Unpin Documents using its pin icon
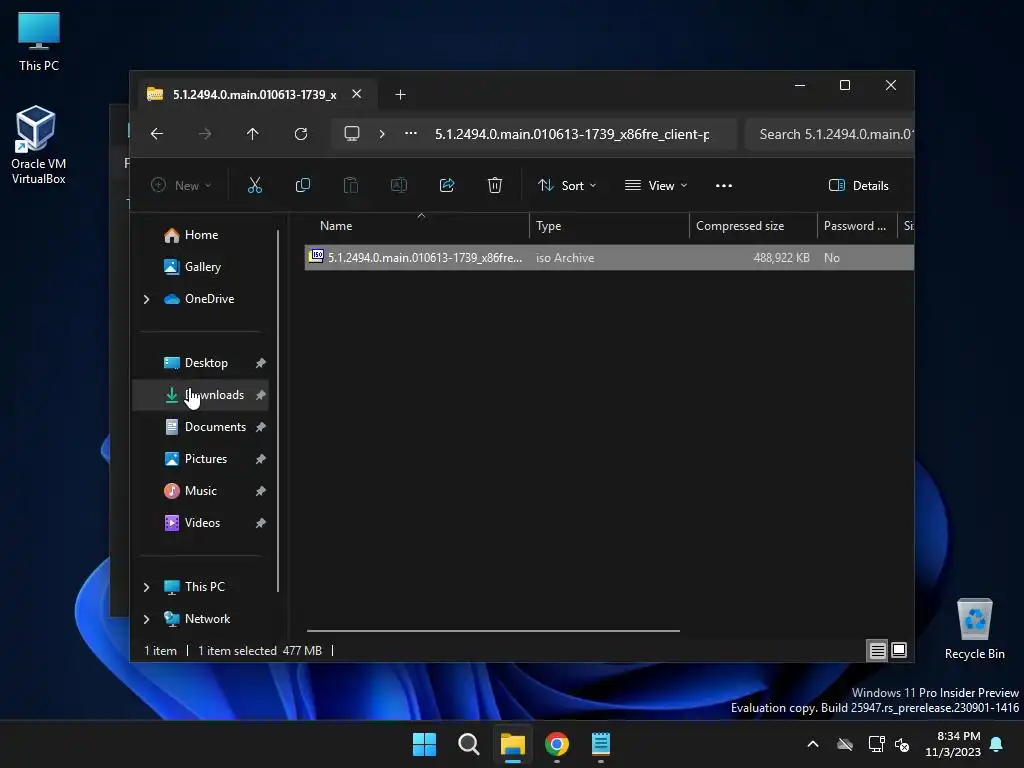 pos(261,427)
